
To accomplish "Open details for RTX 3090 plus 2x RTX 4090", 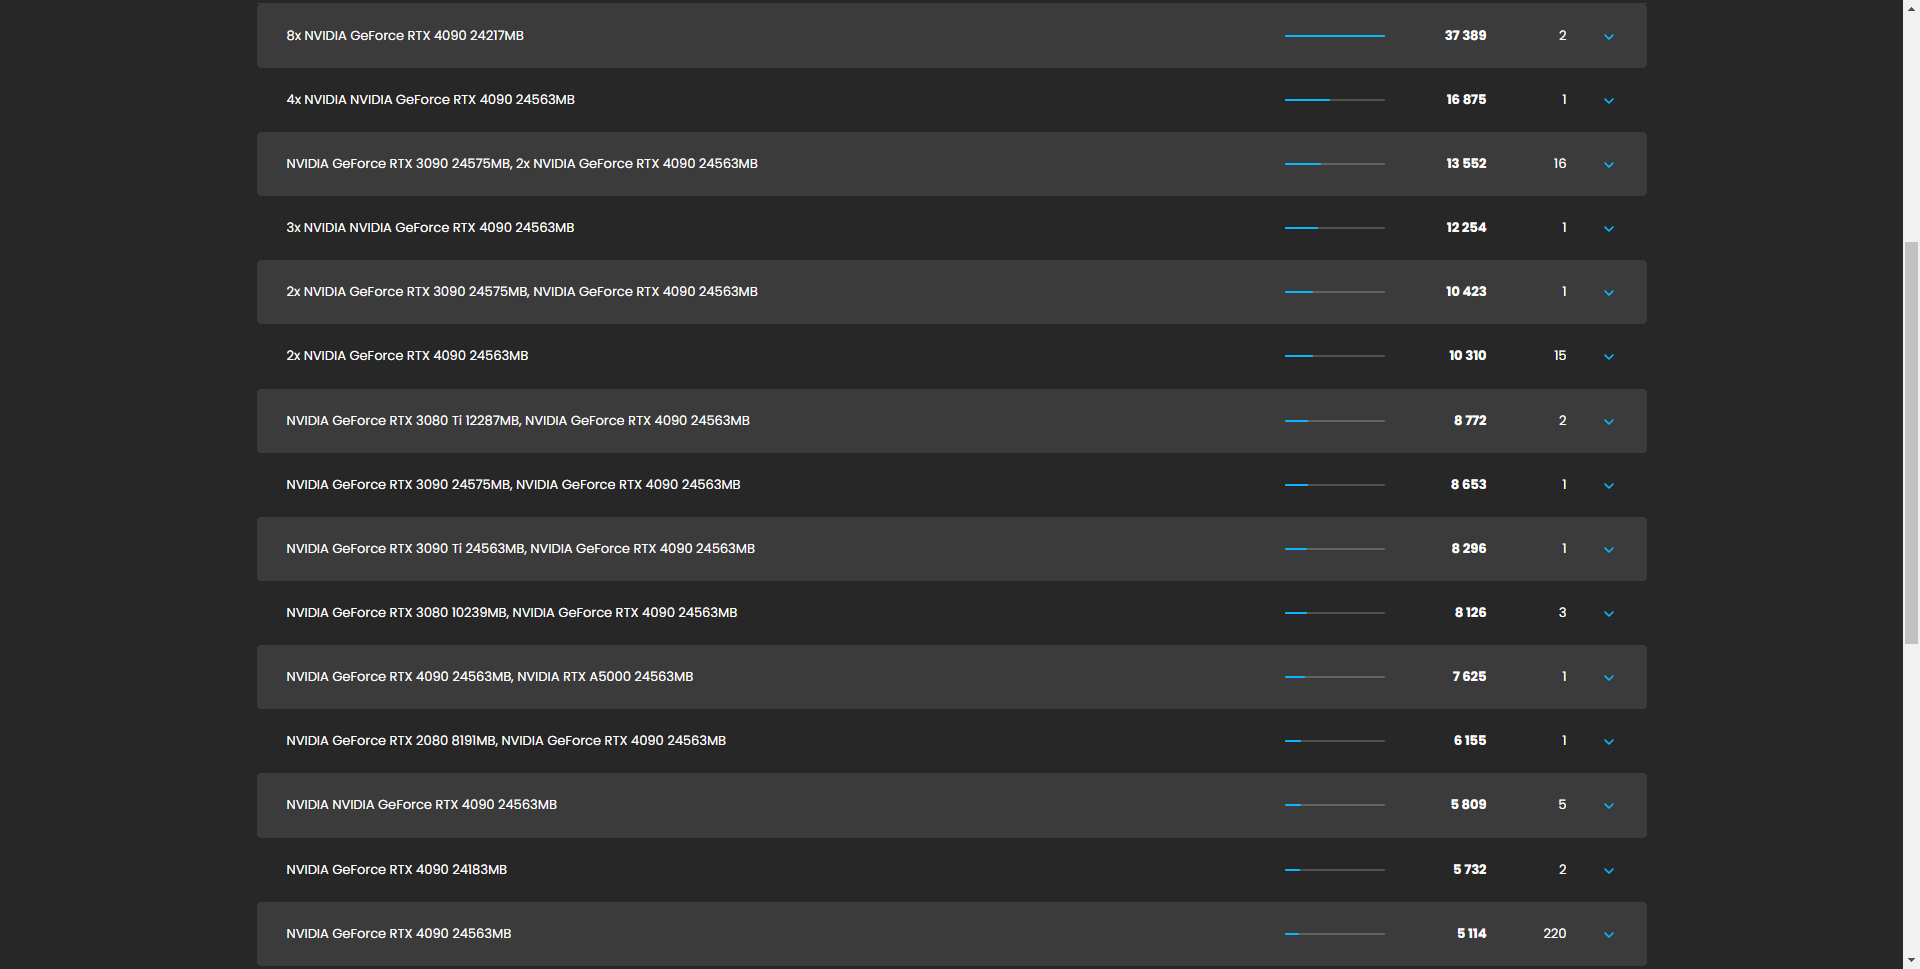I will tap(1609, 164).
